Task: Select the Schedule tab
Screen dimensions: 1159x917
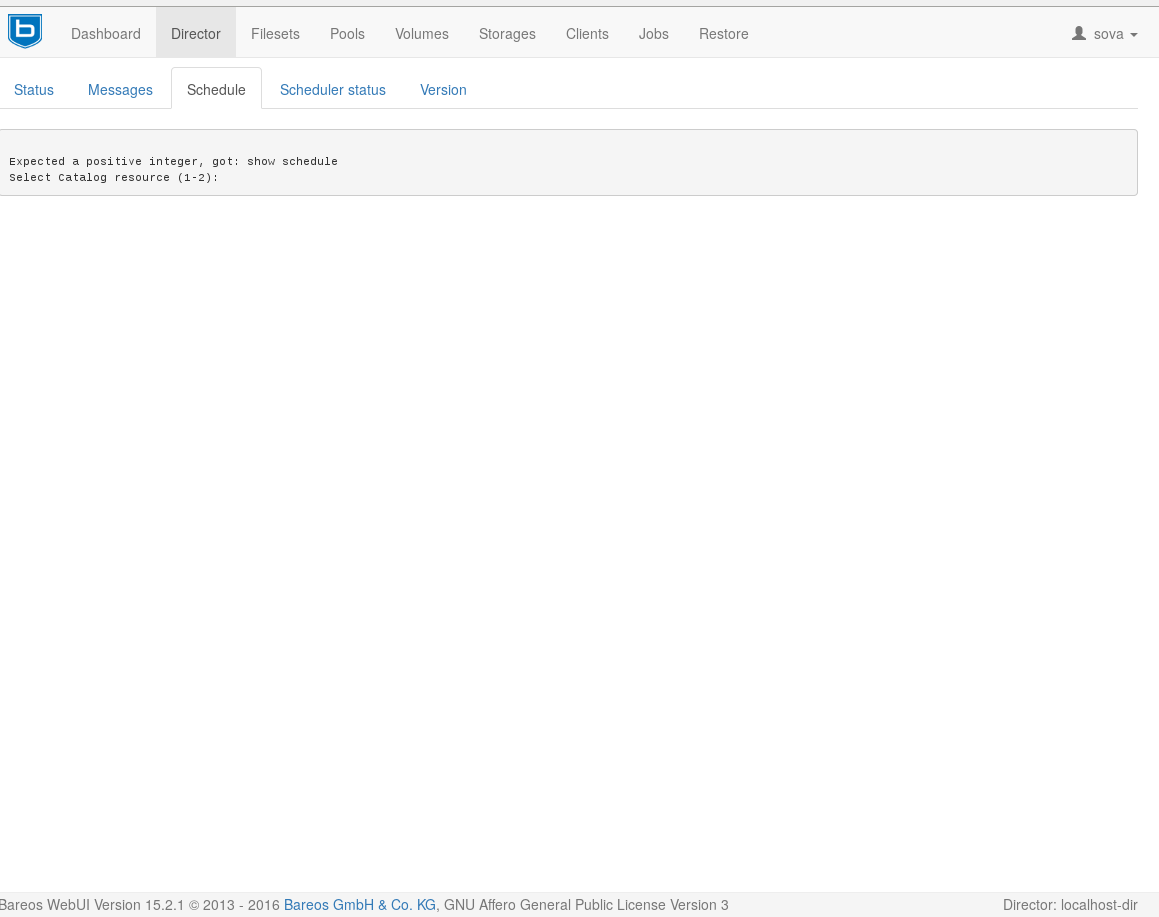Action: pos(216,90)
